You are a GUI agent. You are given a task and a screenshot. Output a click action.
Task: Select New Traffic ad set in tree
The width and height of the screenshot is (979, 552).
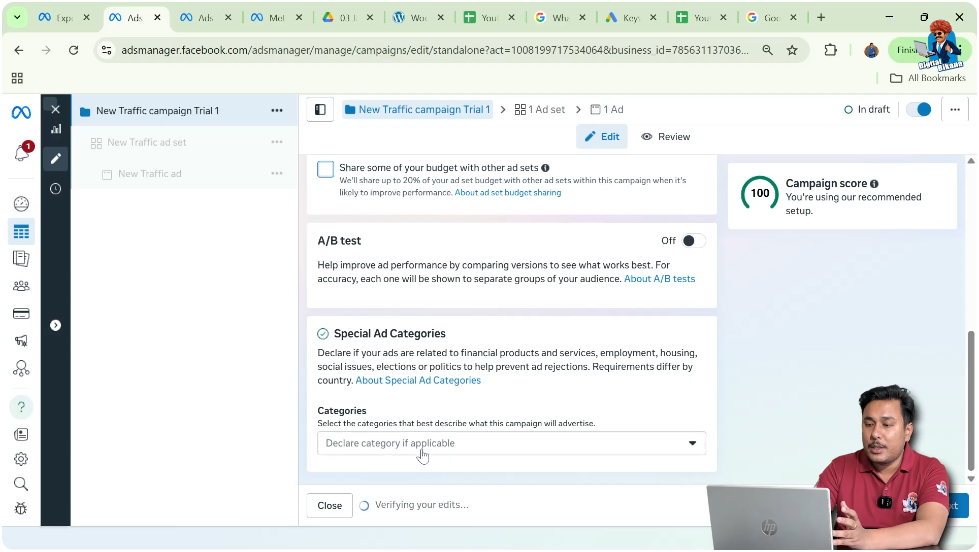point(147,142)
